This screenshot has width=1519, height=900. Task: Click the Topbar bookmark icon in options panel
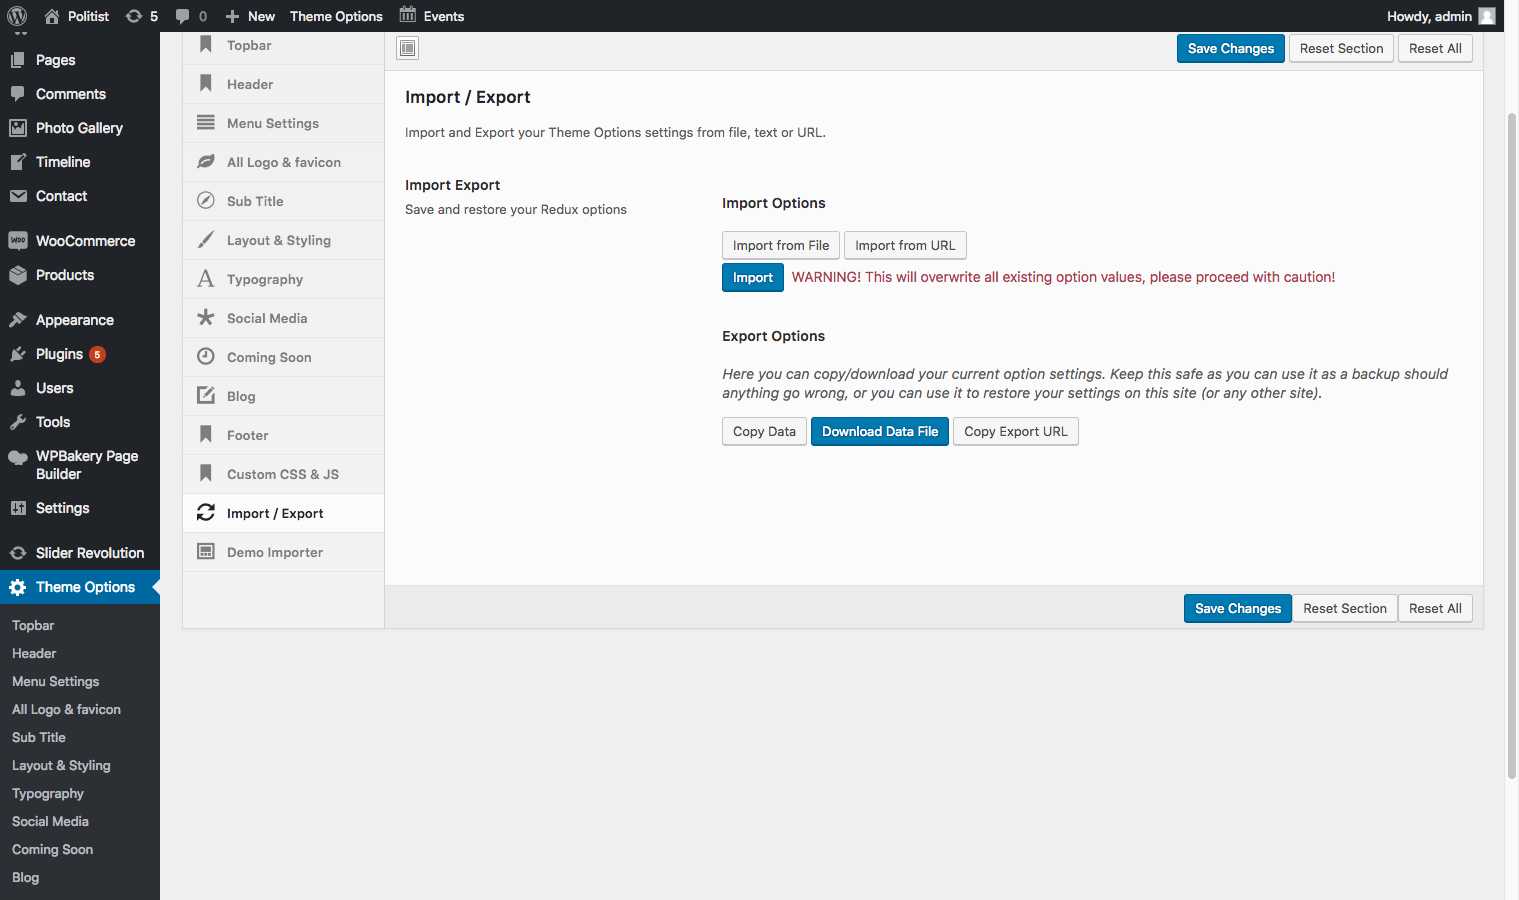[206, 45]
